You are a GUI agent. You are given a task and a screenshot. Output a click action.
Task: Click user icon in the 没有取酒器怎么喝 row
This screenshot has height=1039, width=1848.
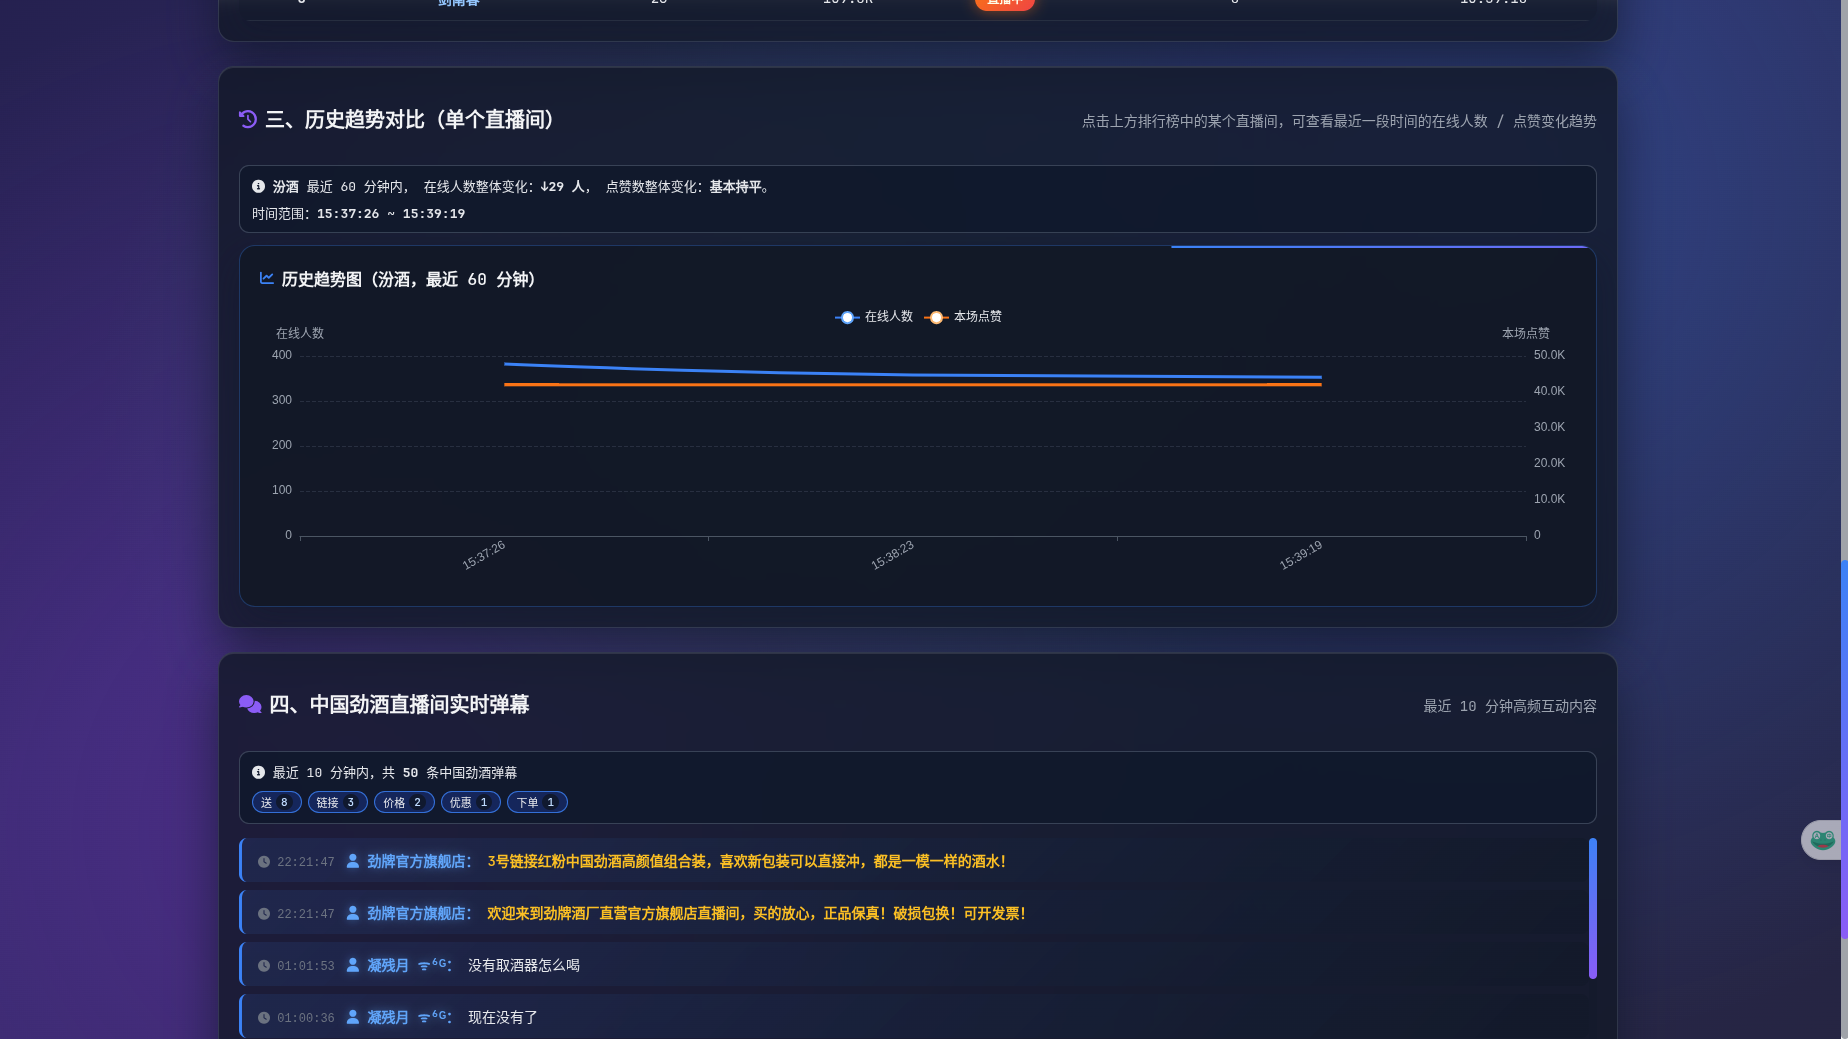[353, 965]
